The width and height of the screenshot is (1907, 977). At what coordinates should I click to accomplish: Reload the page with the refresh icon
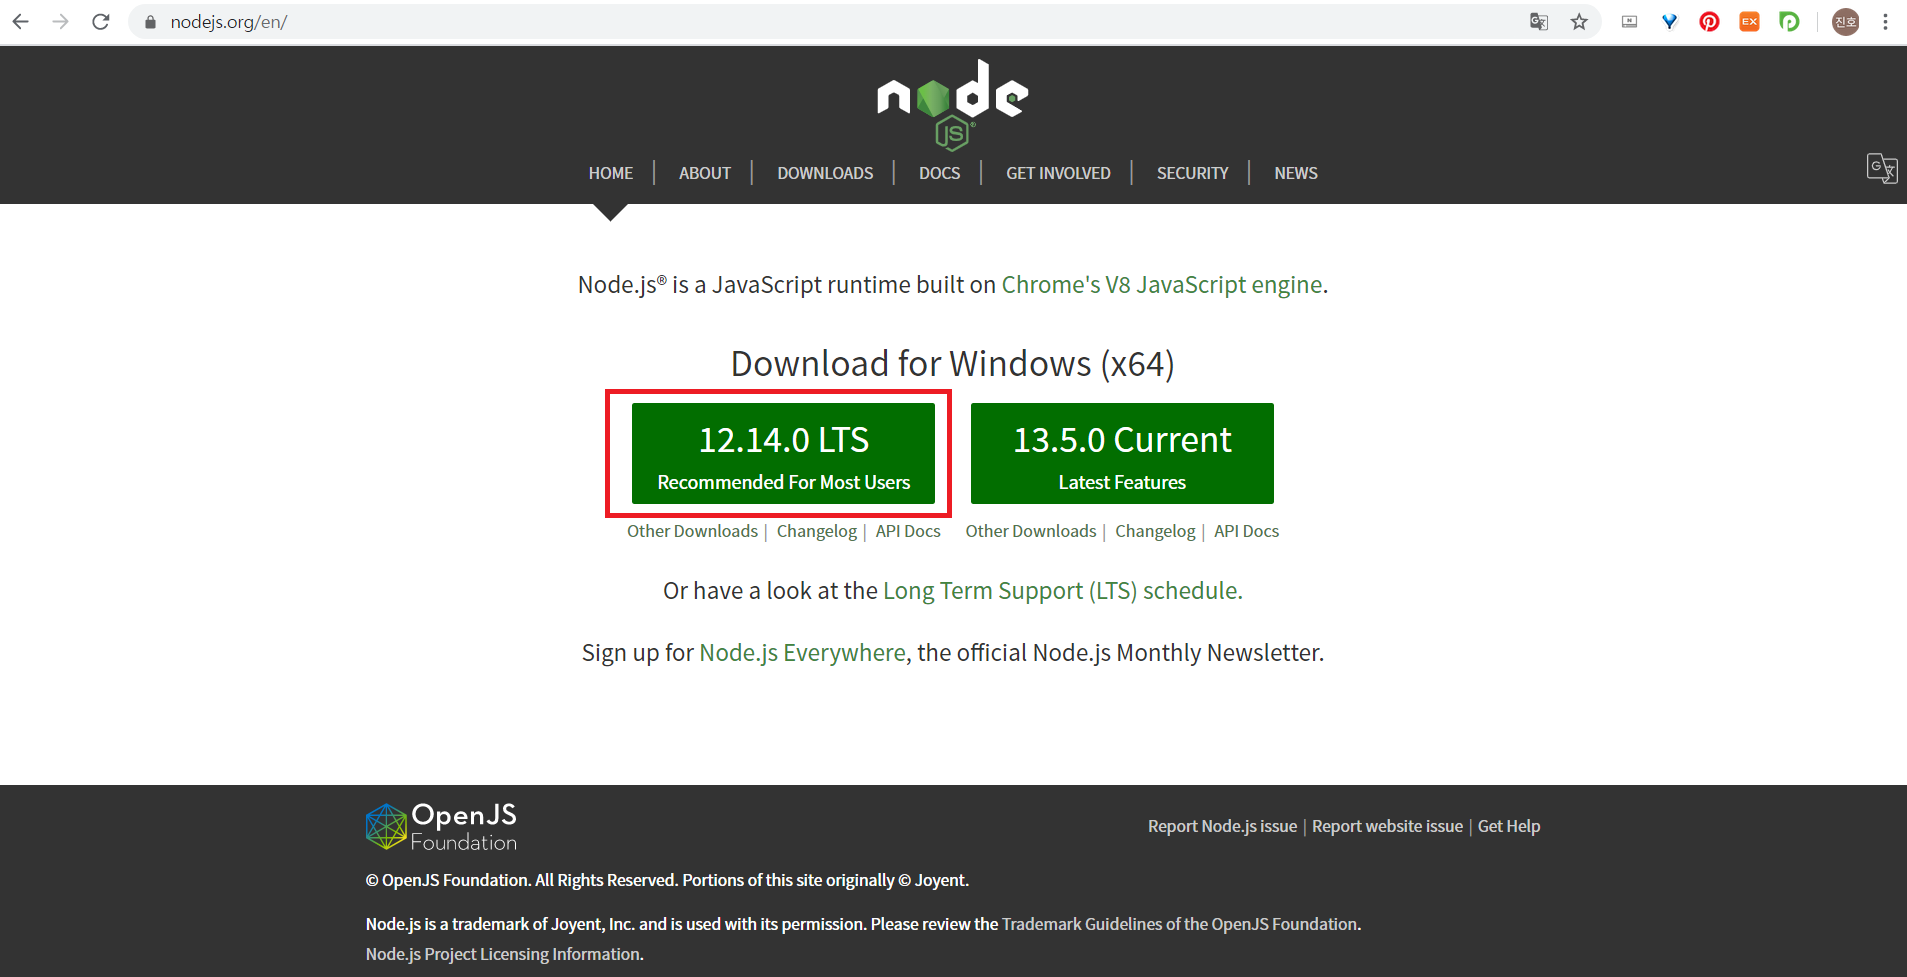coord(100,21)
